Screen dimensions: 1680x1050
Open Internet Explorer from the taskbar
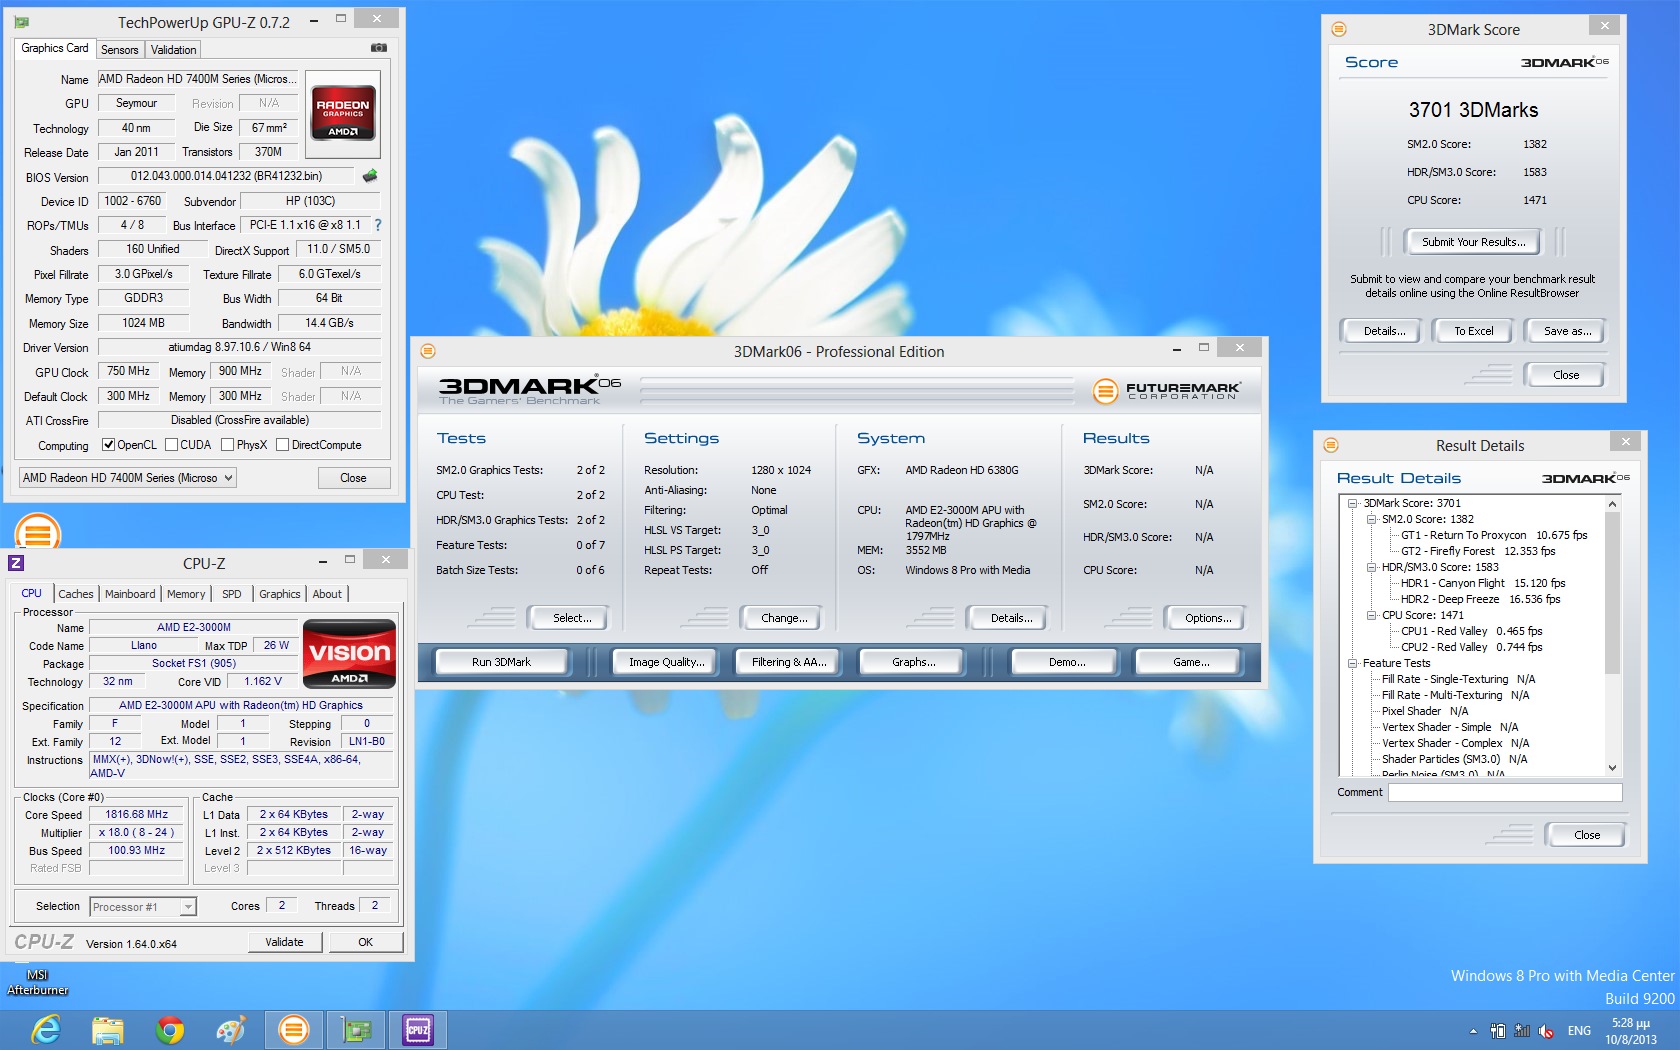pyautogui.click(x=45, y=1030)
